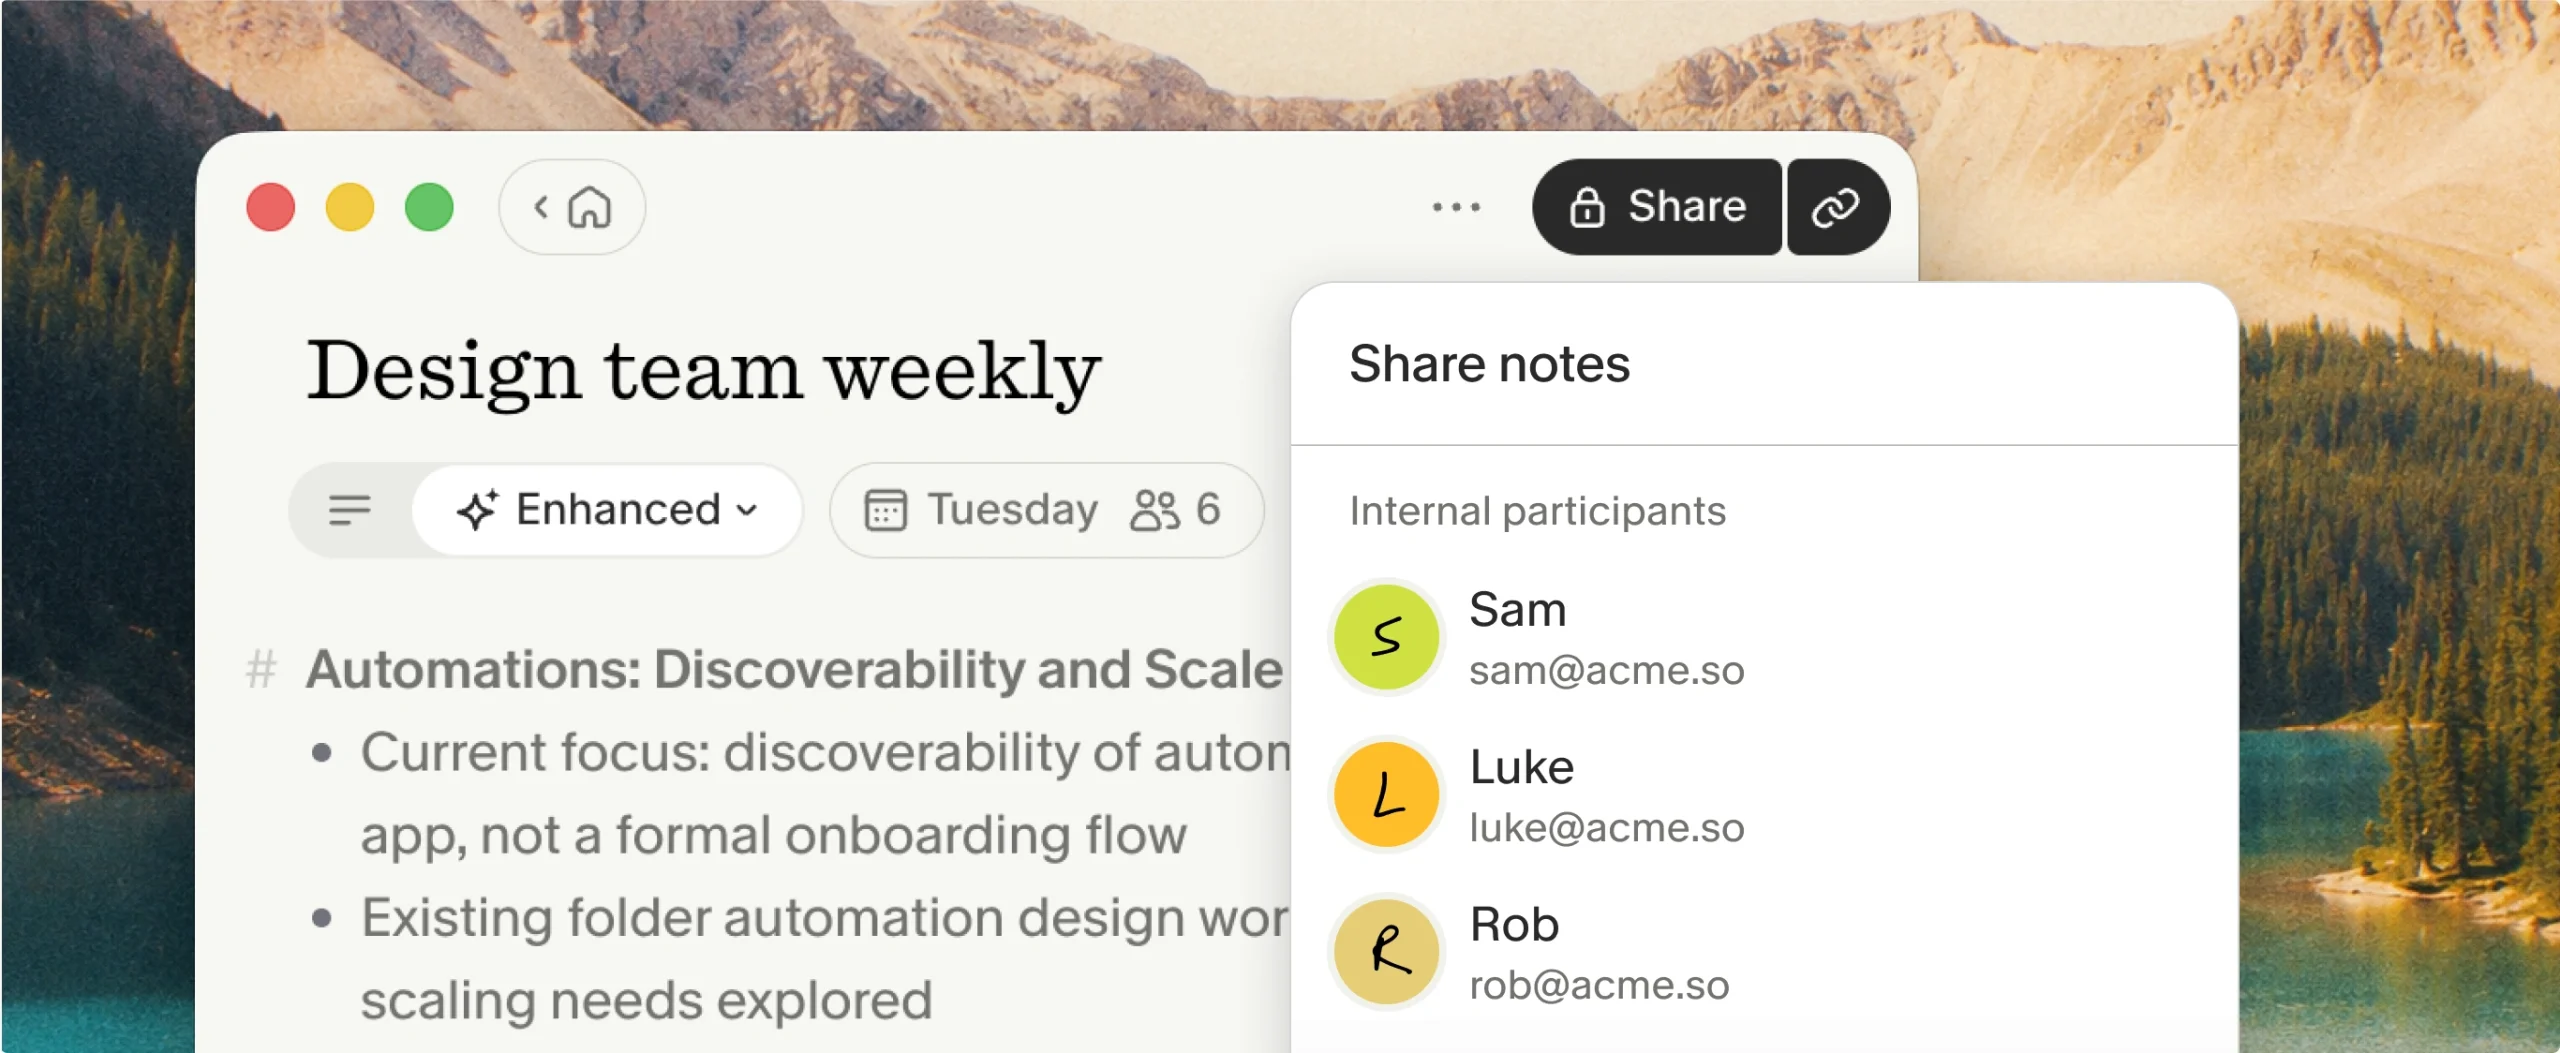Image resolution: width=2560 pixels, height=1053 pixels.
Task: Open the Tuesday meeting details pill
Action: (1046, 510)
